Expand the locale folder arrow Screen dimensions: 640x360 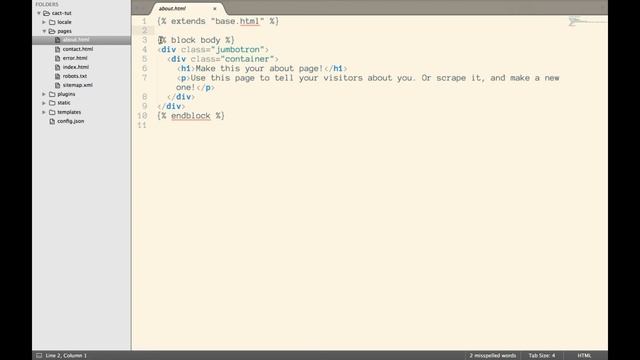pyautogui.click(x=44, y=22)
